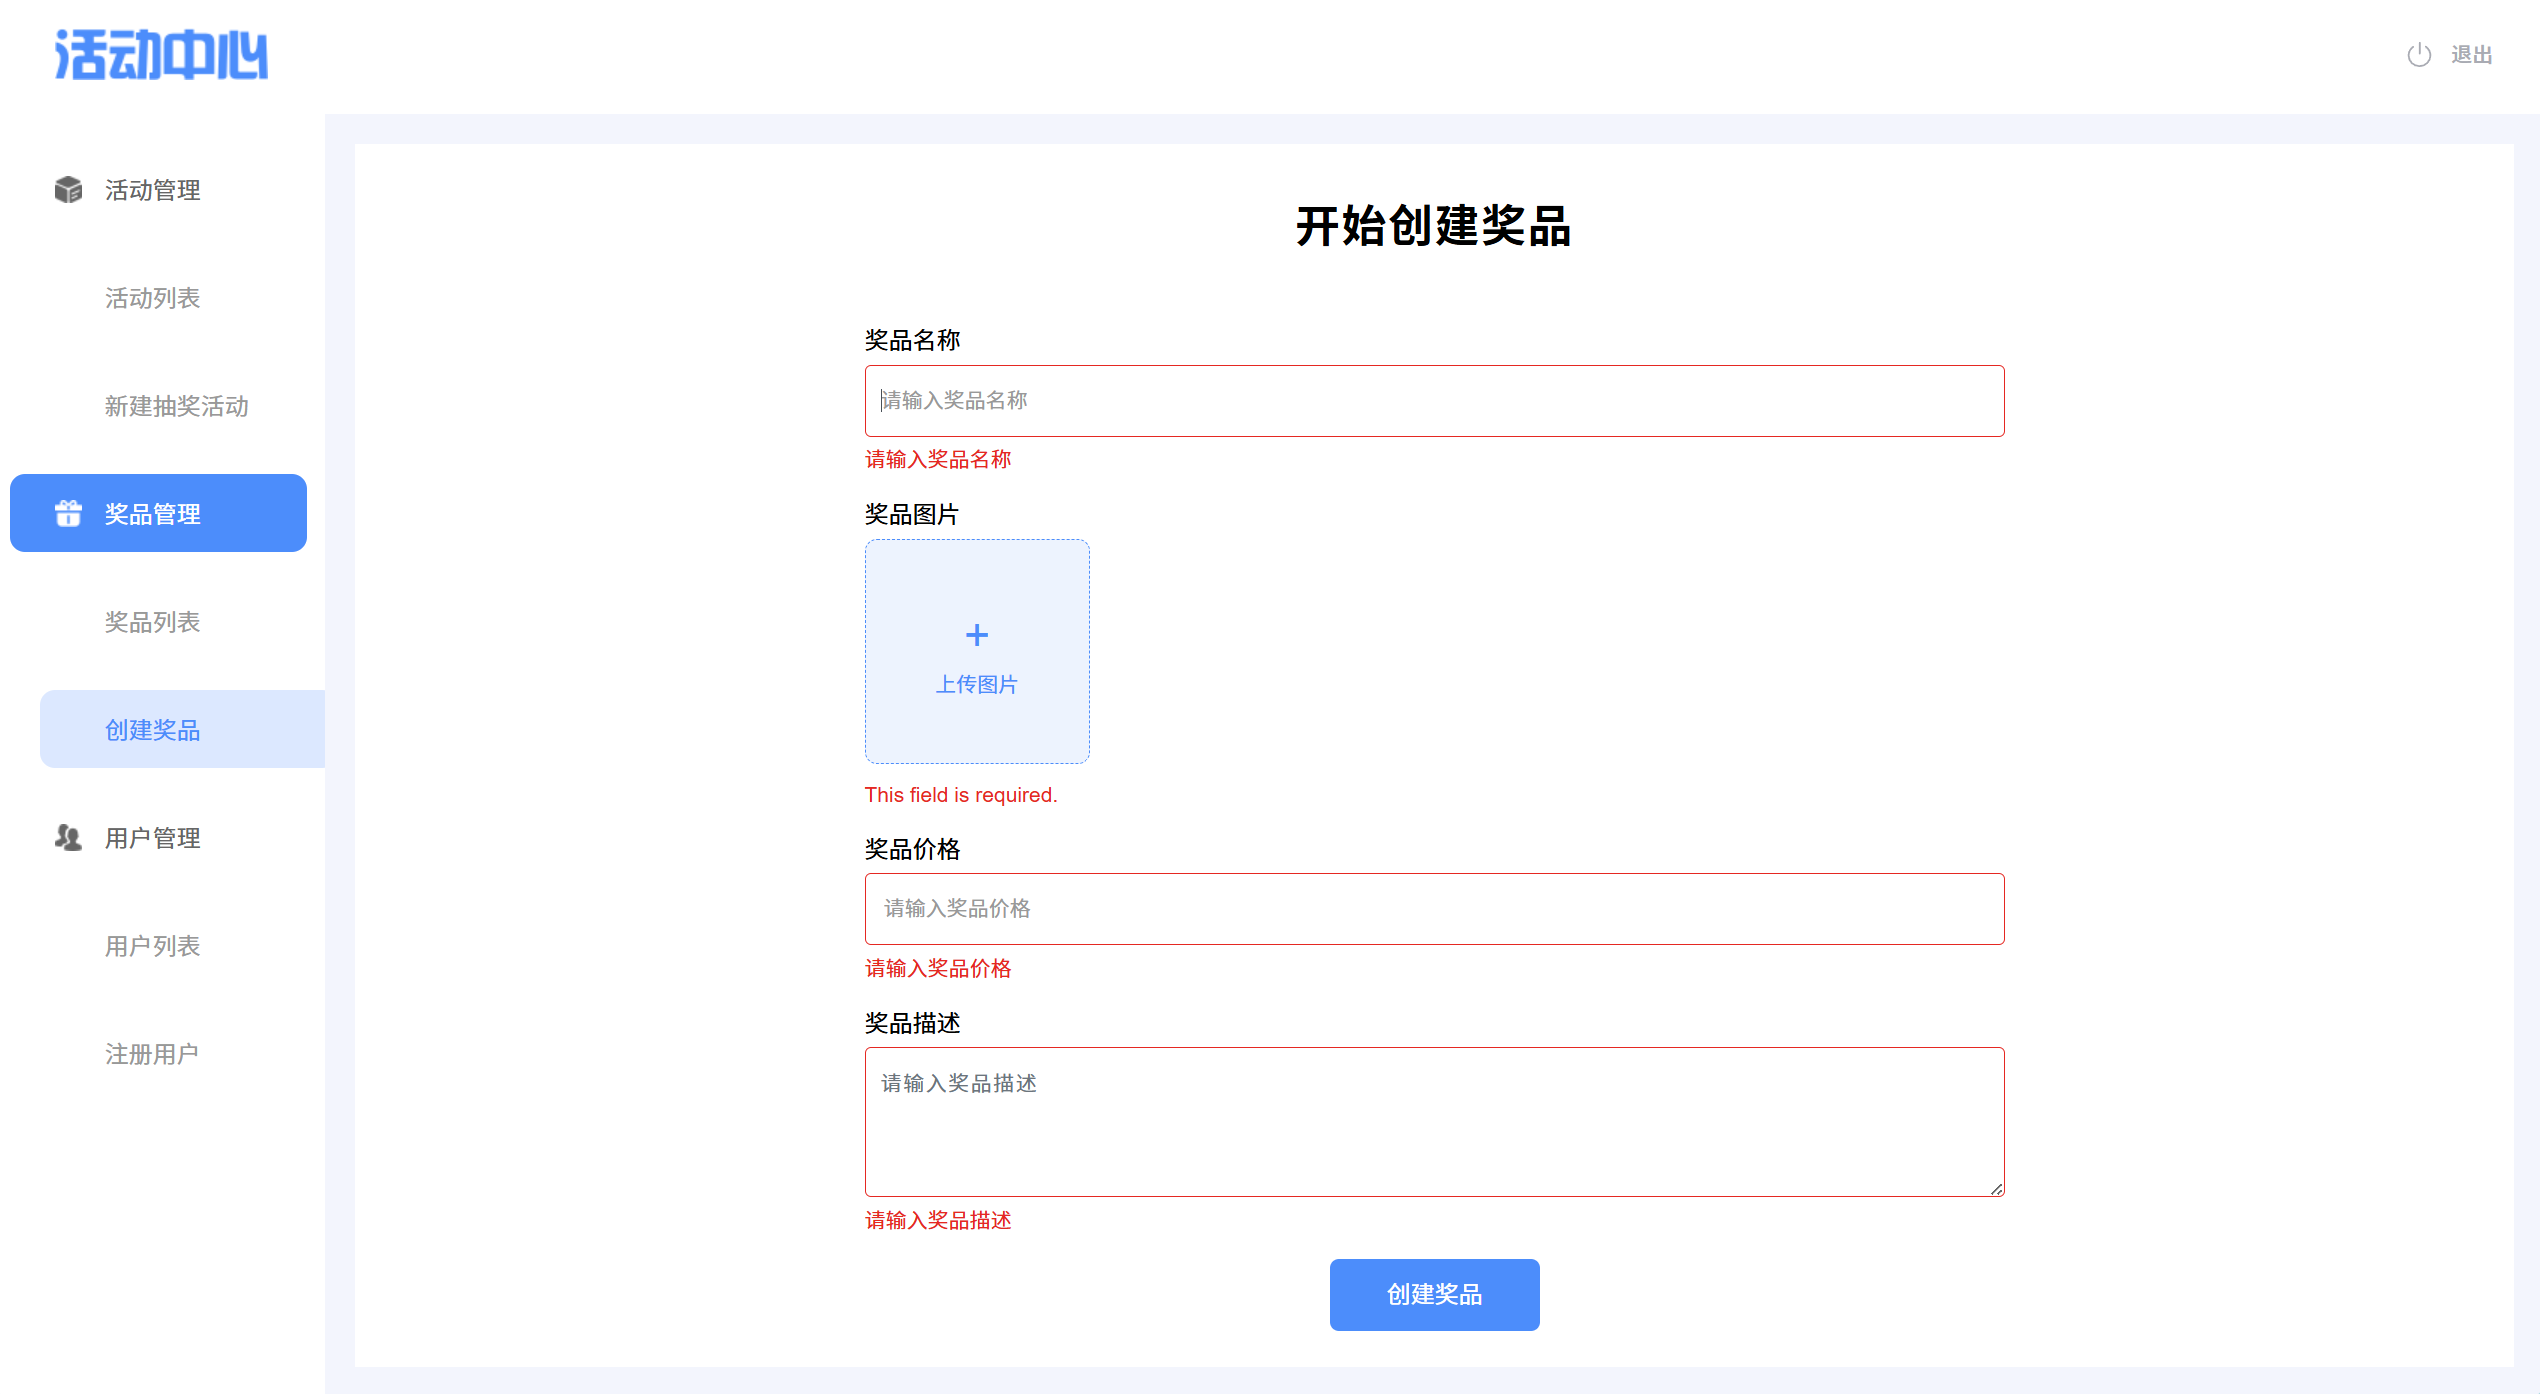The image size is (2540, 1394).
Task: Click the 活动管理 cube icon
Action: click(68, 189)
